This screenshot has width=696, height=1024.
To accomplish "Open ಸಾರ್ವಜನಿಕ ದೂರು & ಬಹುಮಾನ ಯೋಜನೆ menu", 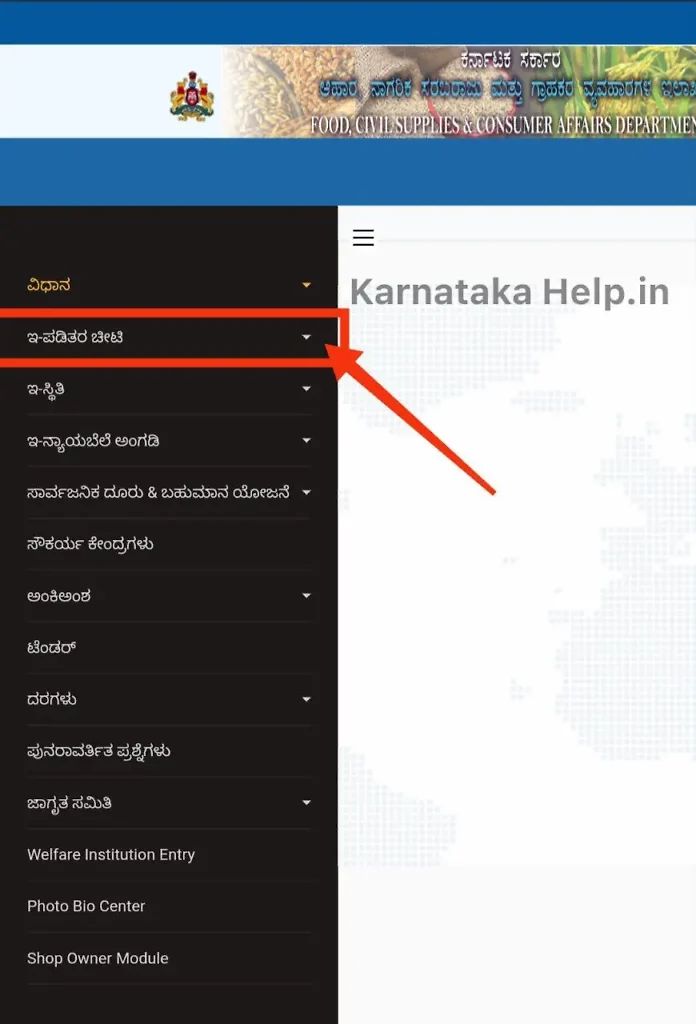I will (x=158, y=492).
